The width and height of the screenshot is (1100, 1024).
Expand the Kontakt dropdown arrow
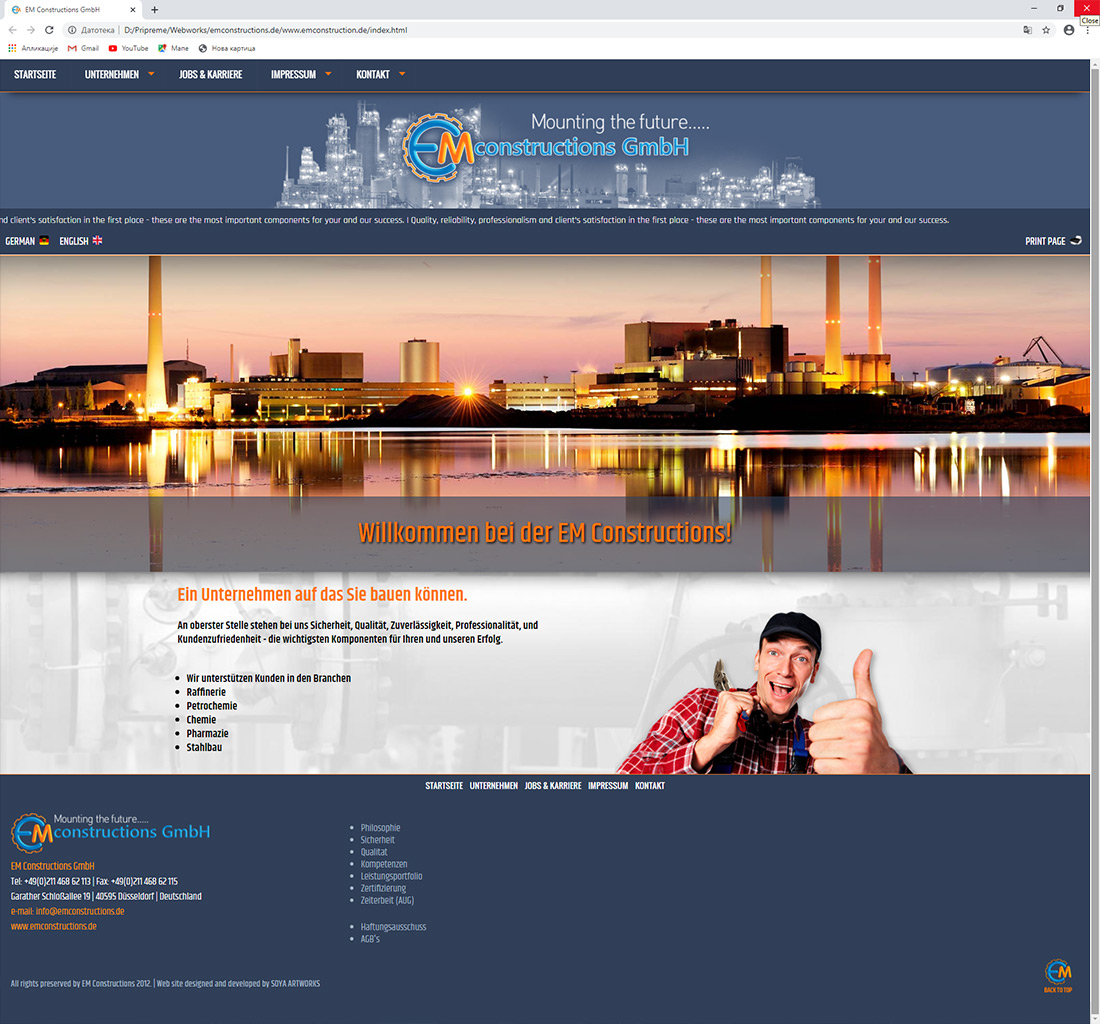click(402, 74)
